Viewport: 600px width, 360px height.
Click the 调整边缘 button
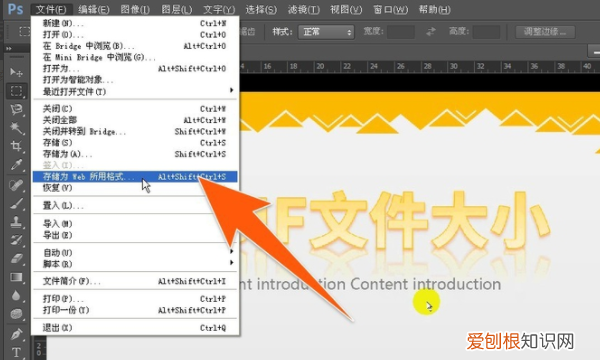(545, 31)
